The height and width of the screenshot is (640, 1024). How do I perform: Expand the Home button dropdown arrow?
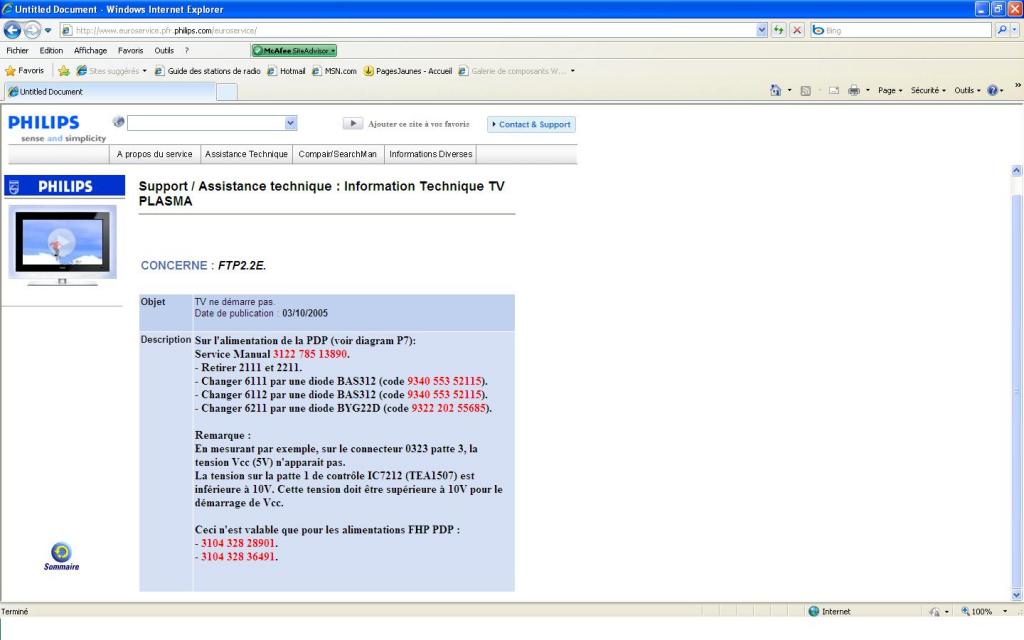click(789, 90)
